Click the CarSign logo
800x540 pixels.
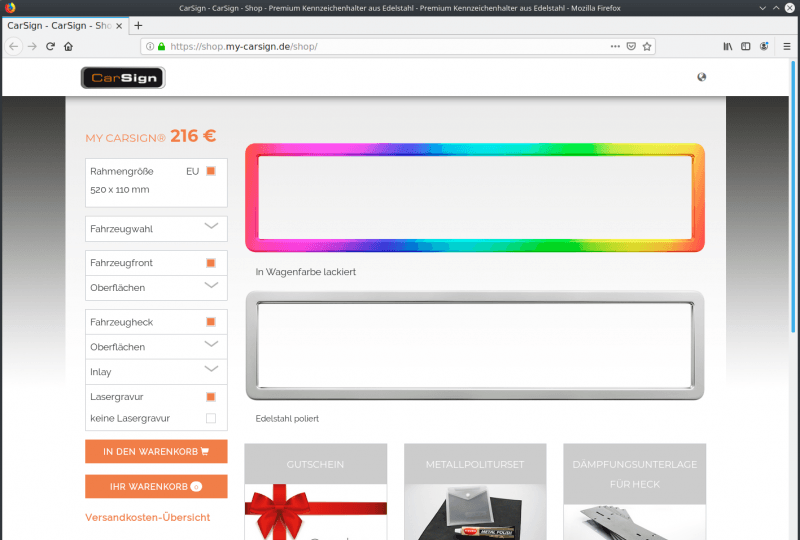click(x=123, y=78)
